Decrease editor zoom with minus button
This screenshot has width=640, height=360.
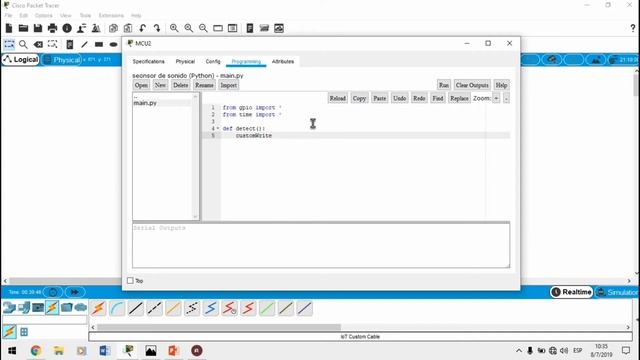506,98
